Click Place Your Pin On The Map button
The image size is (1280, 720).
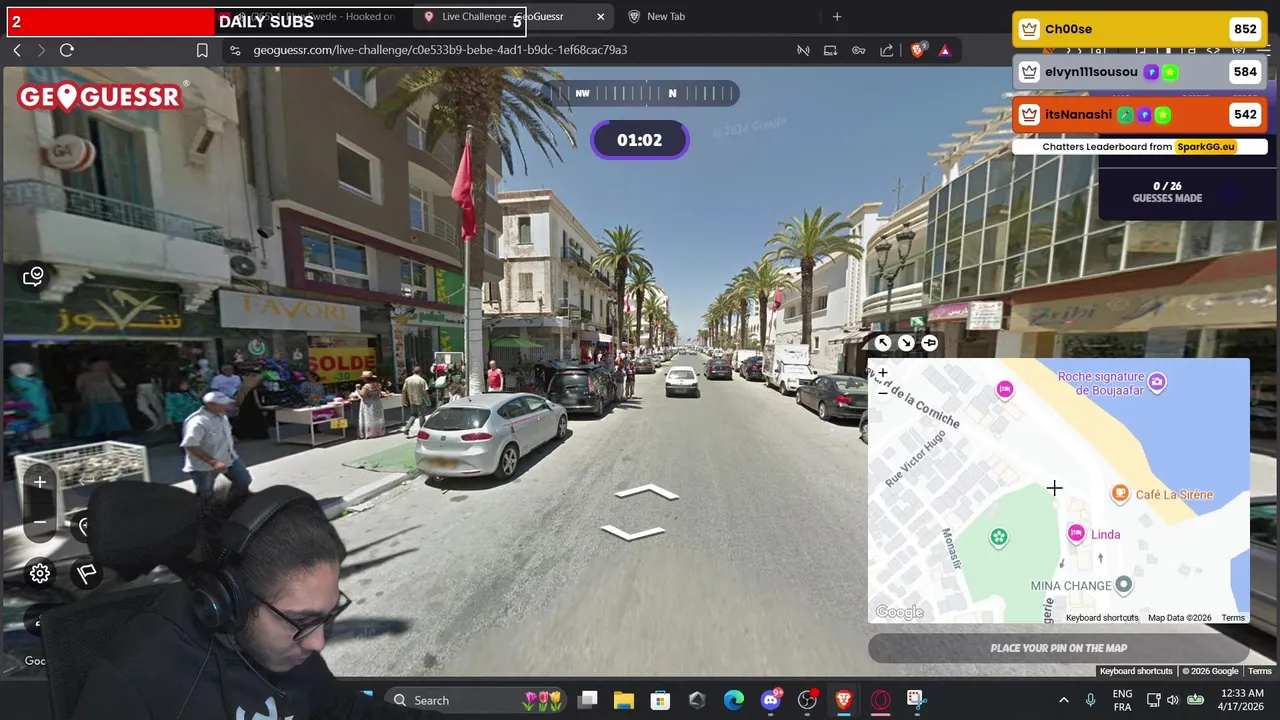pos(1059,648)
